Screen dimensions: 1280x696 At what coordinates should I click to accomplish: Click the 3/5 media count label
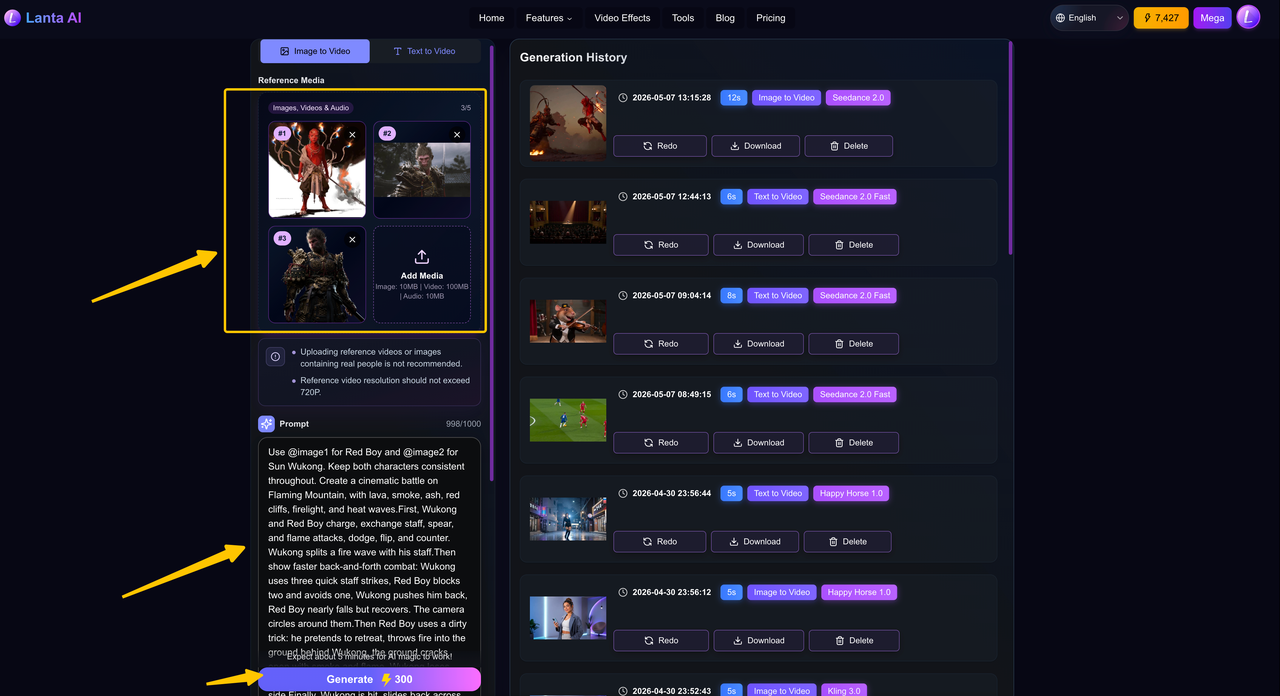point(466,108)
